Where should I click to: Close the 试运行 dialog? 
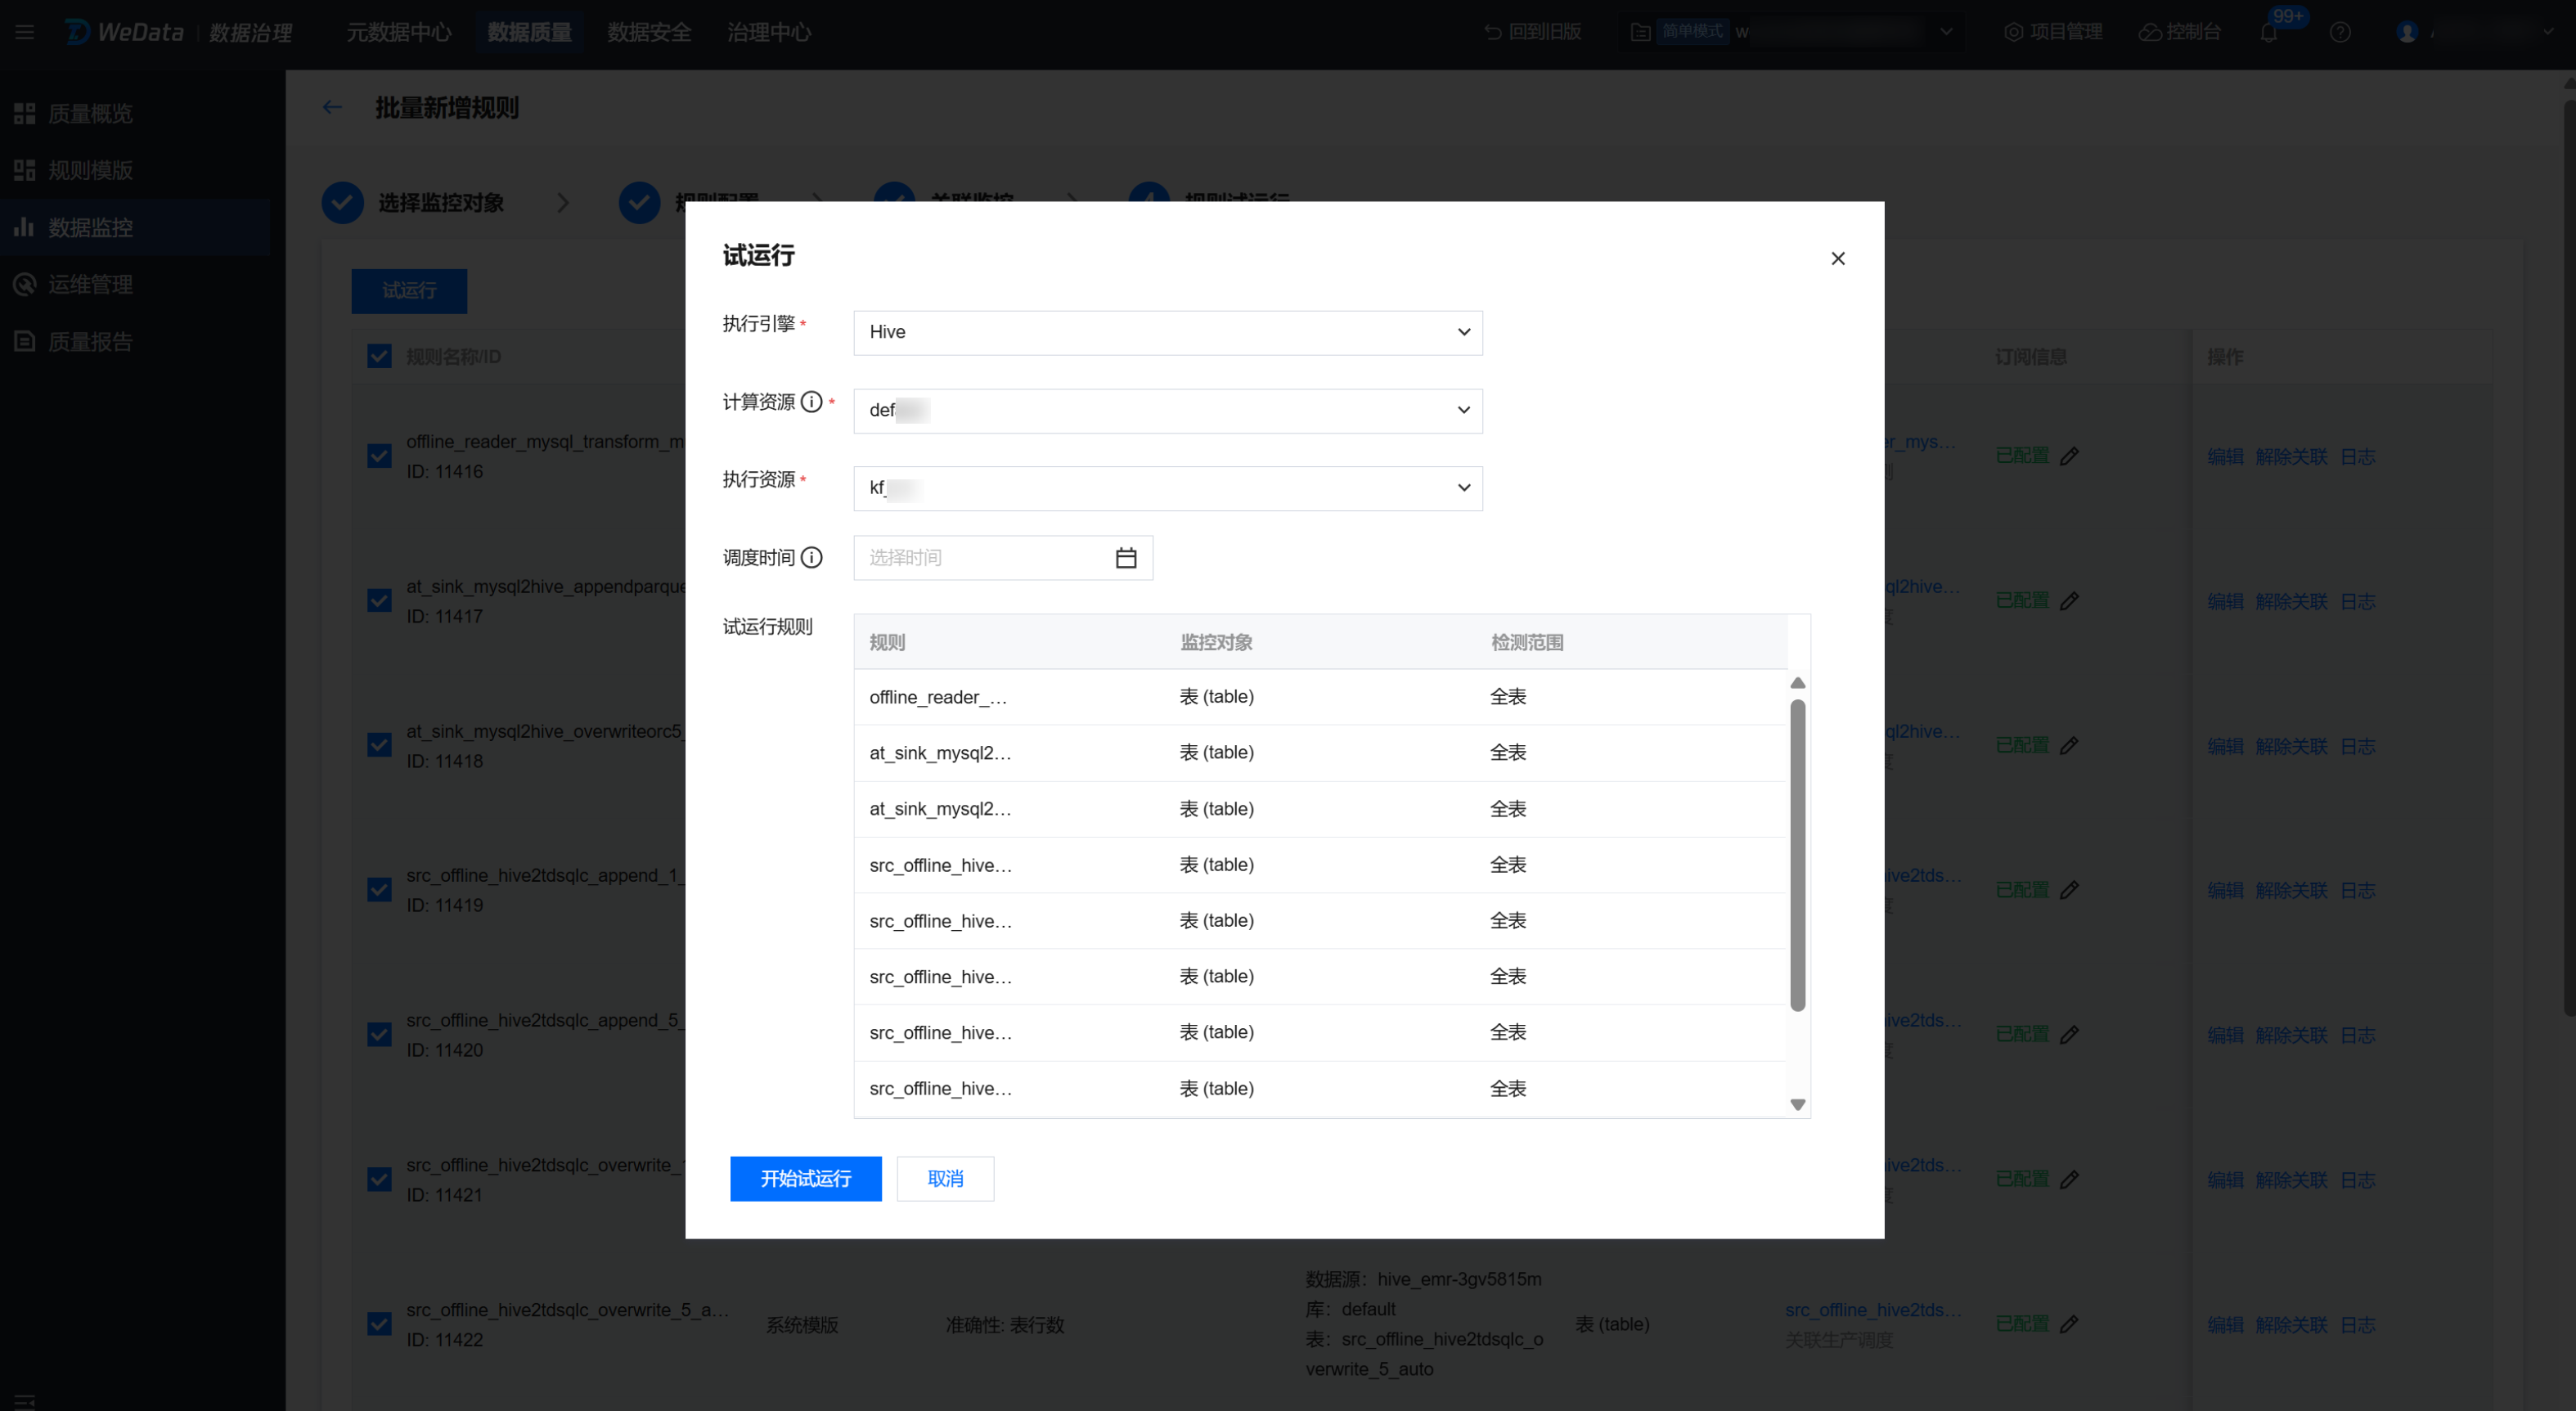1837,258
